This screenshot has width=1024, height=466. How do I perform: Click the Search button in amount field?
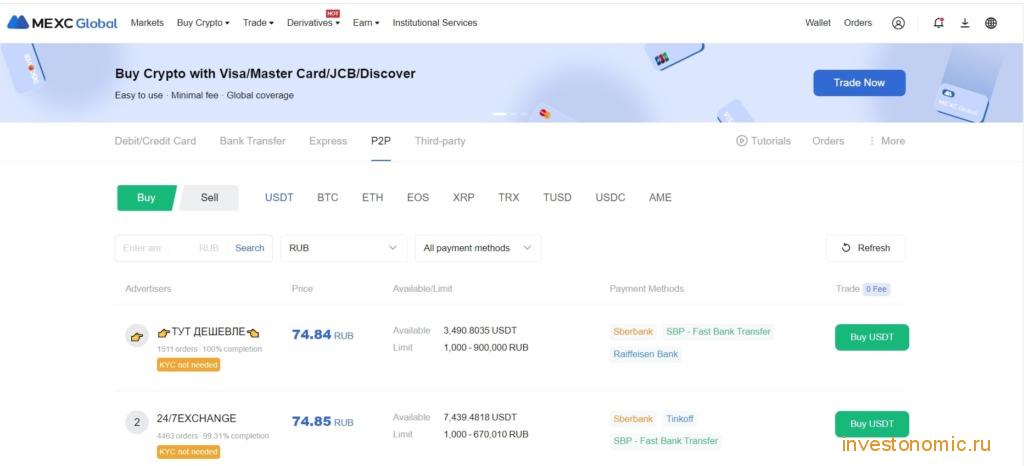249,248
